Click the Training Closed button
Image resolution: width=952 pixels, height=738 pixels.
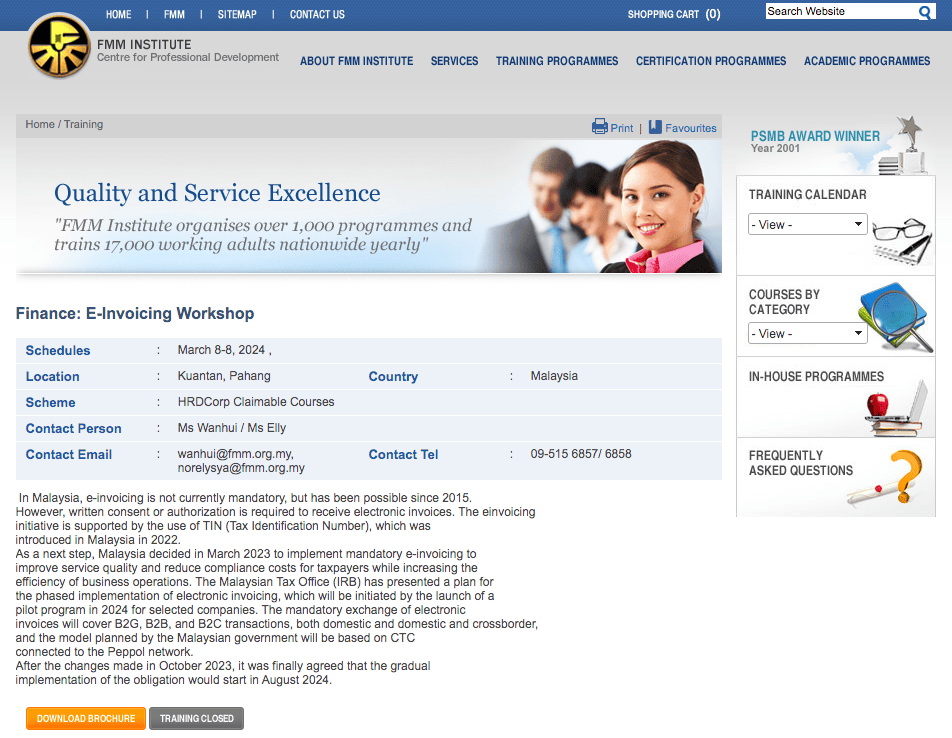[196, 719]
